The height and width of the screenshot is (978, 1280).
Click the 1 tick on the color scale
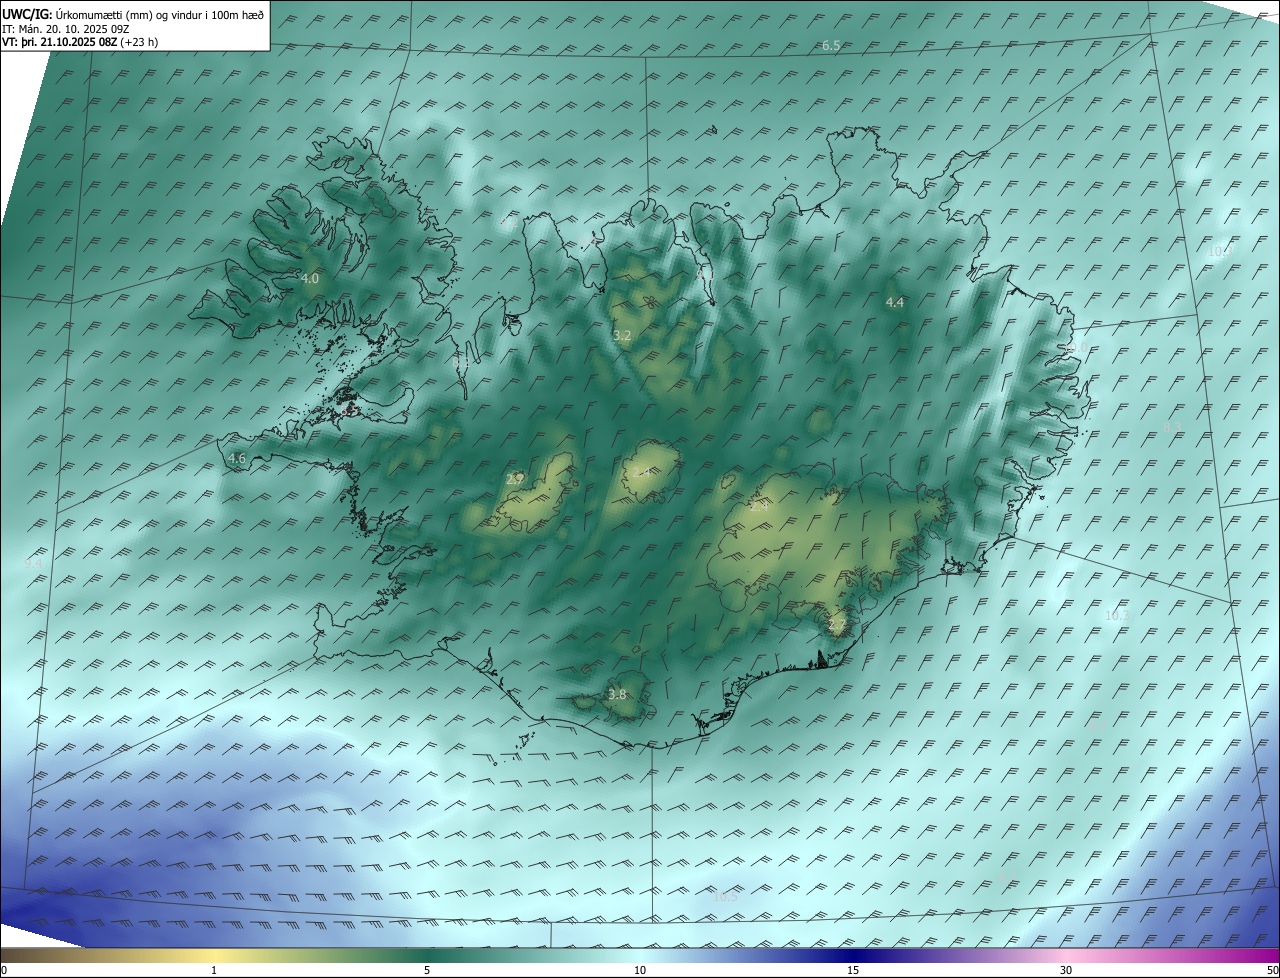[x=214, y=970]
